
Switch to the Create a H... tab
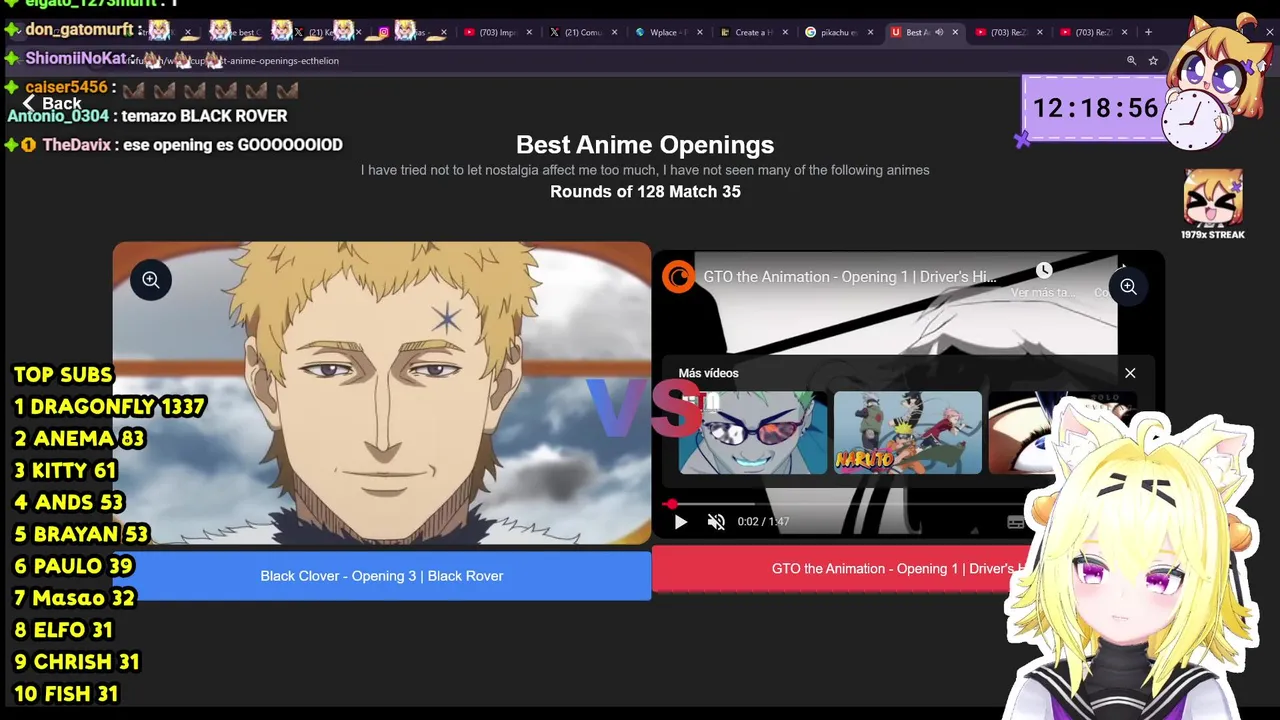pos(753,32)
